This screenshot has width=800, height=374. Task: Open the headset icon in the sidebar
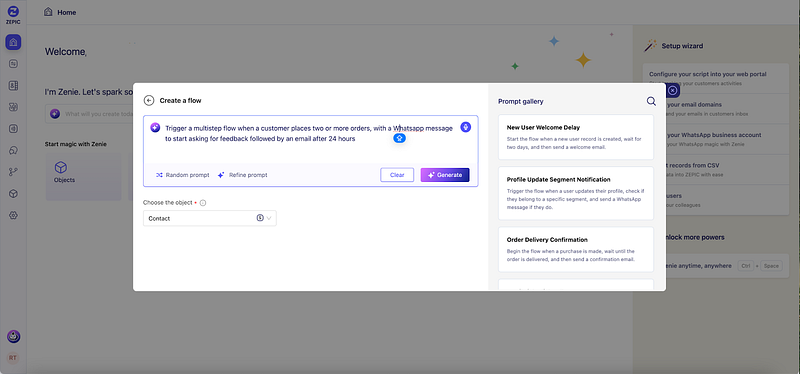pos(13,151)
